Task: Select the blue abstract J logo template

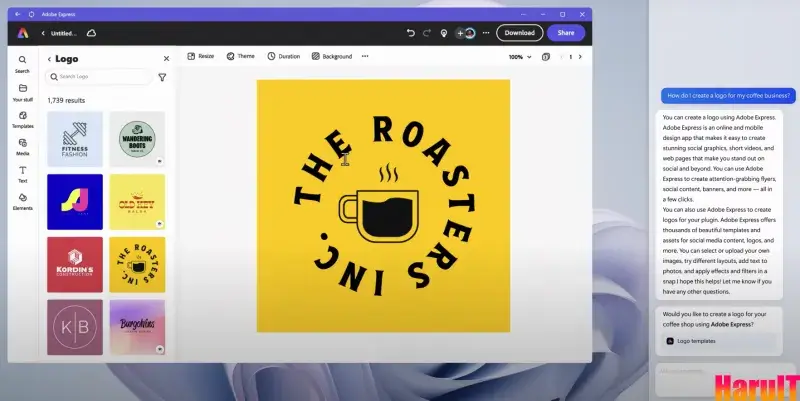Action: (75, 202)
